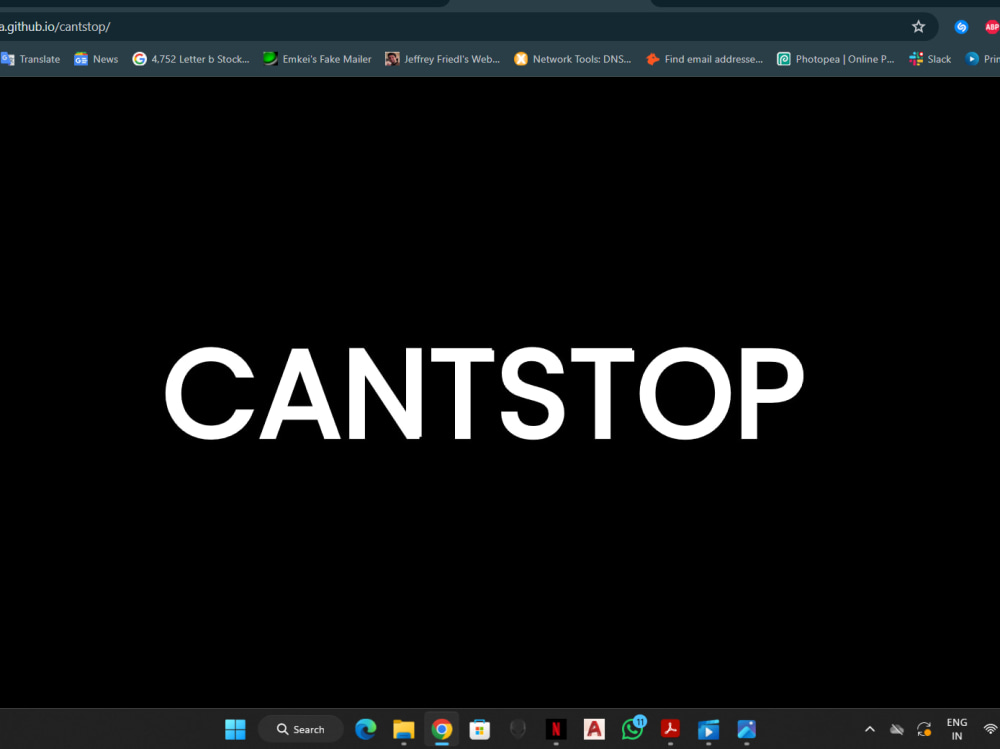Click the CANTSTOP heading text
Image resolution: width=1000 pixels, height=749 pixels.
484,394
